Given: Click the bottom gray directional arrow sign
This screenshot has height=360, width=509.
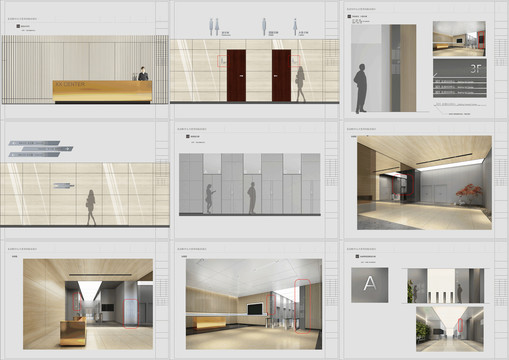Looking at the screenshot, I should point(34,155).
